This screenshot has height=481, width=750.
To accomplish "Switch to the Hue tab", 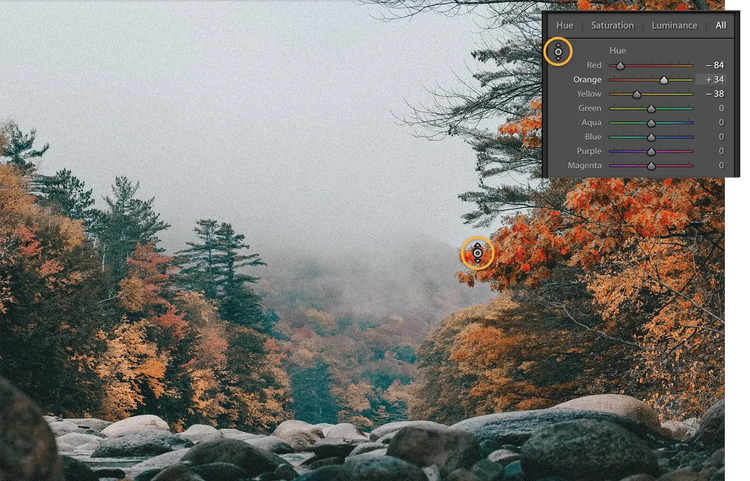I will pyautogui.click(x=565, y=25).
